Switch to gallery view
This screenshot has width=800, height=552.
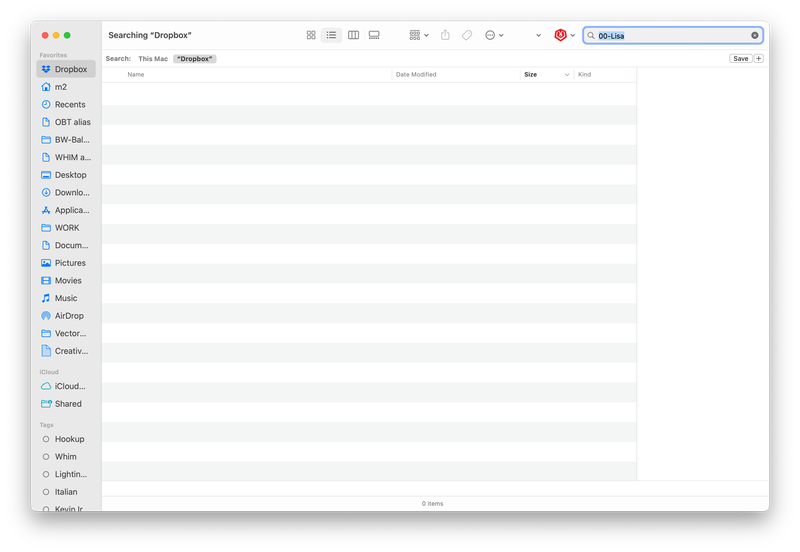click(374, 35)
